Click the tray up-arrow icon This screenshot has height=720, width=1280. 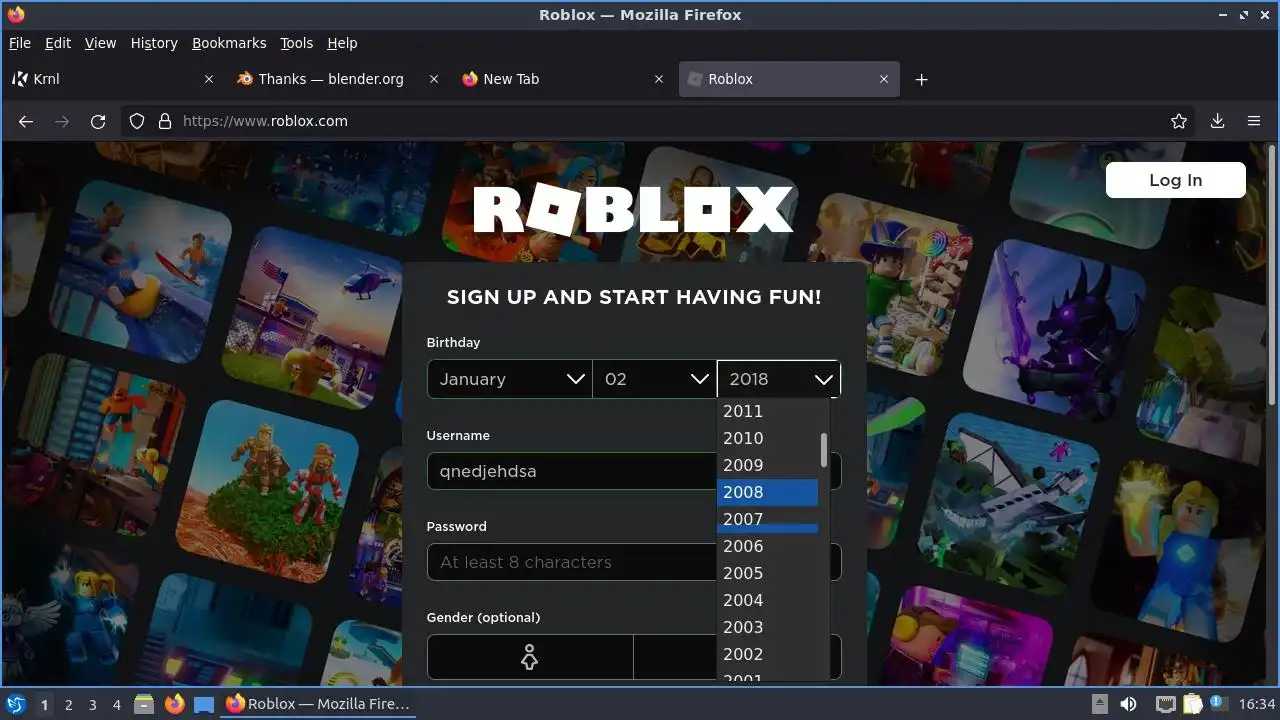(1099, 704)
